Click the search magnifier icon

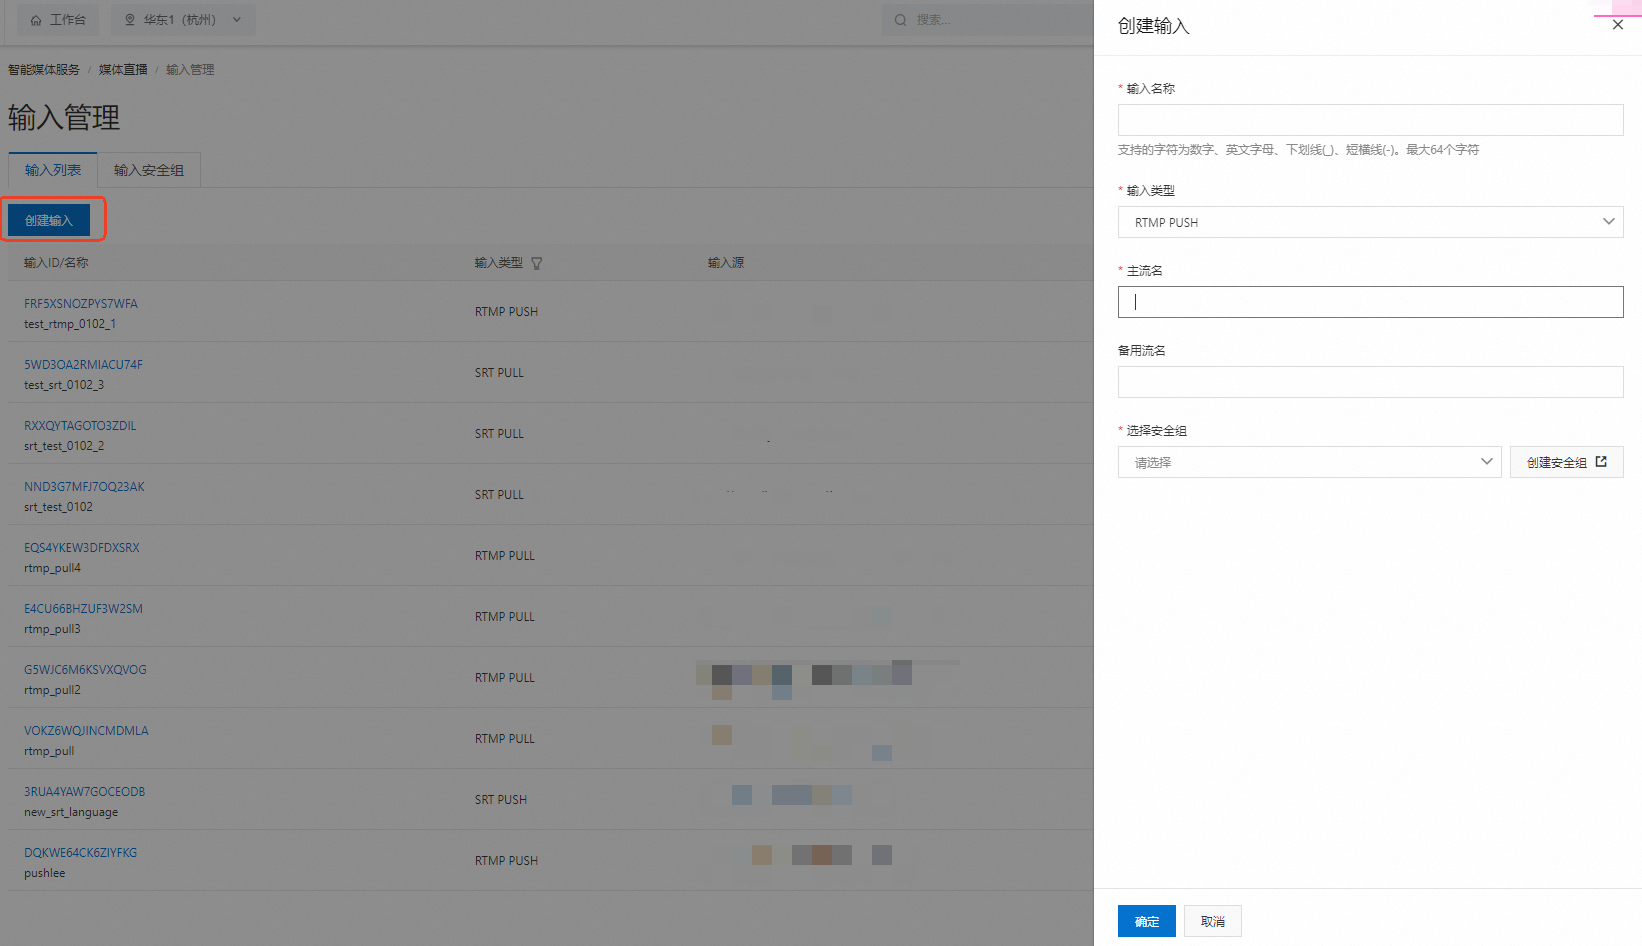901,20
